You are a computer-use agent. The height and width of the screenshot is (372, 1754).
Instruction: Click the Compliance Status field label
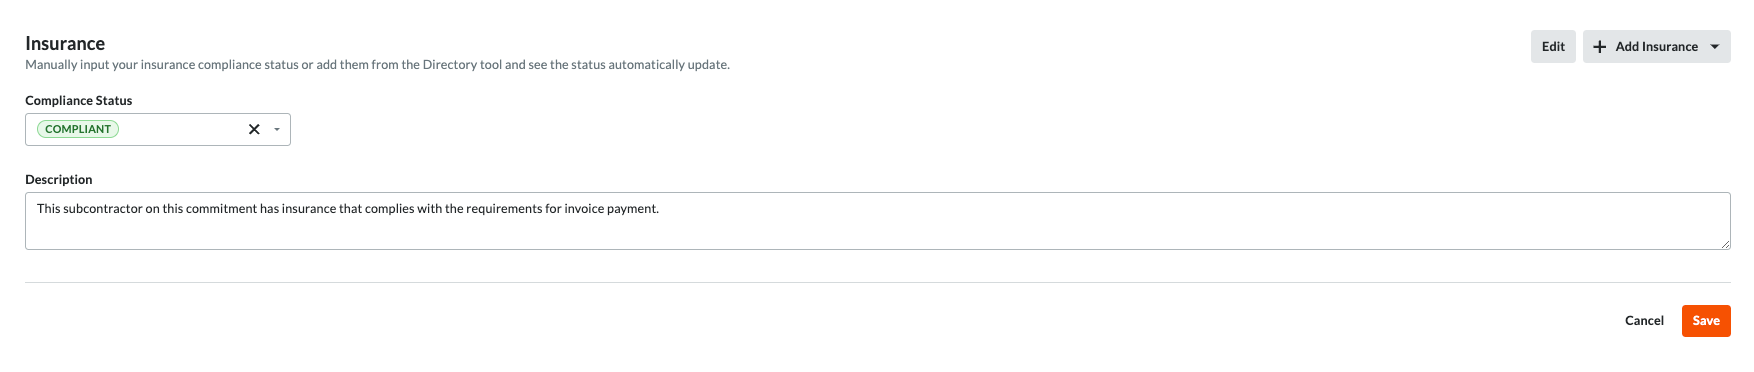click(79, 101)
